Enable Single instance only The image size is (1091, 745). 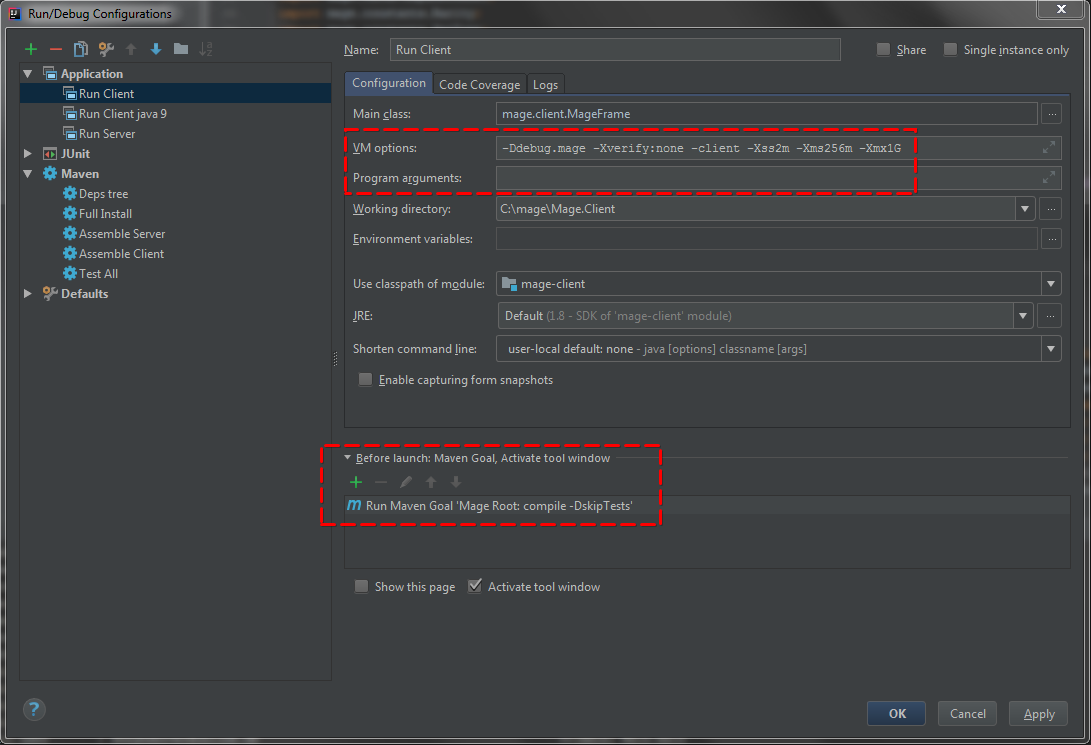950,49
